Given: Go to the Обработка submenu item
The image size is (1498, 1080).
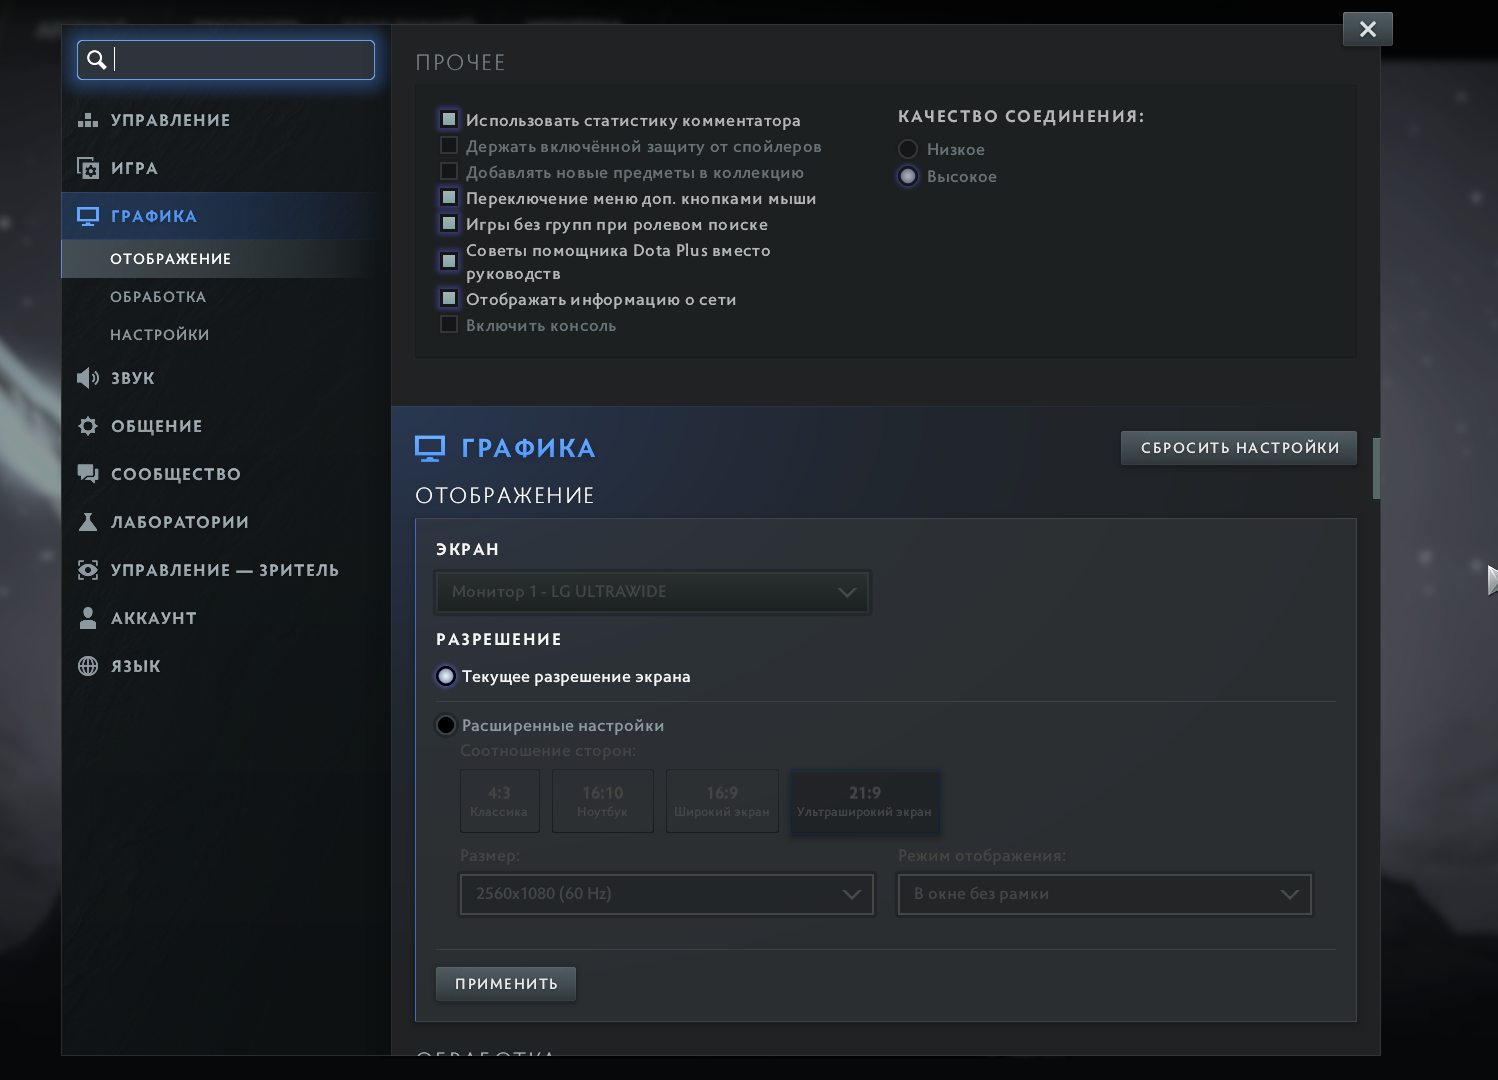Looking at the screenshot, I should 158,297.
